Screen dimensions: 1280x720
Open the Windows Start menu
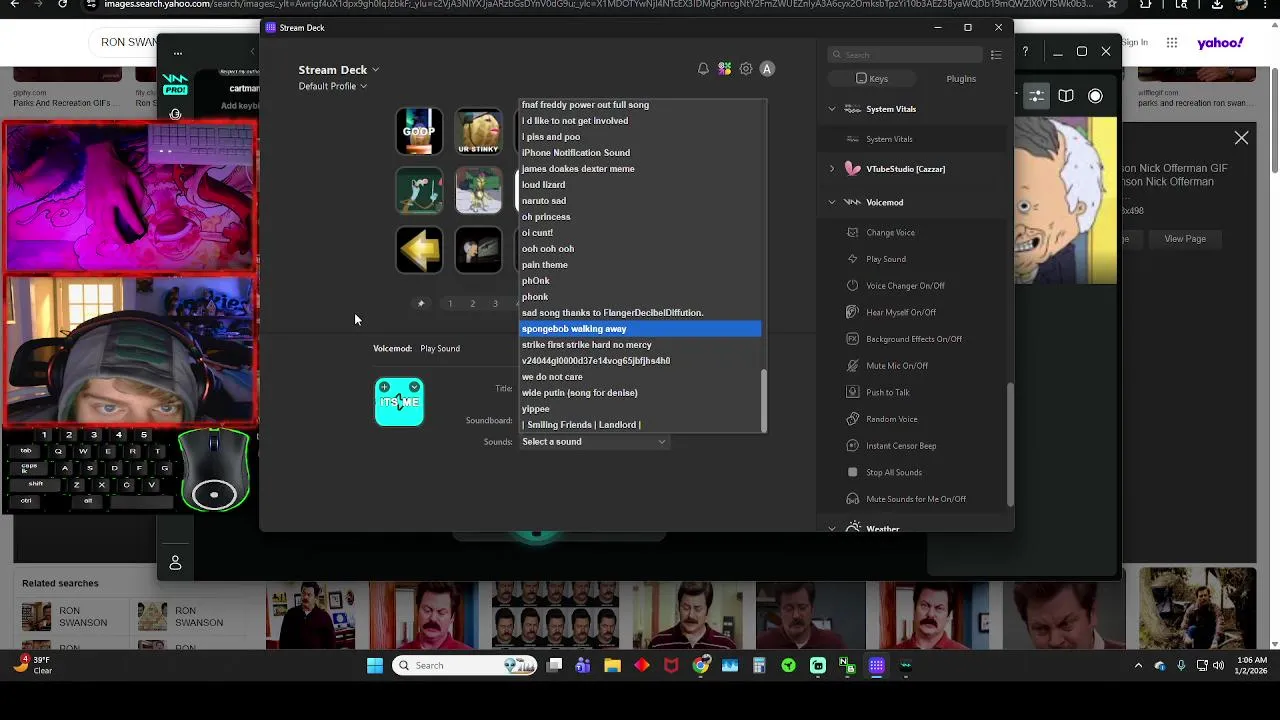point(375,666)
